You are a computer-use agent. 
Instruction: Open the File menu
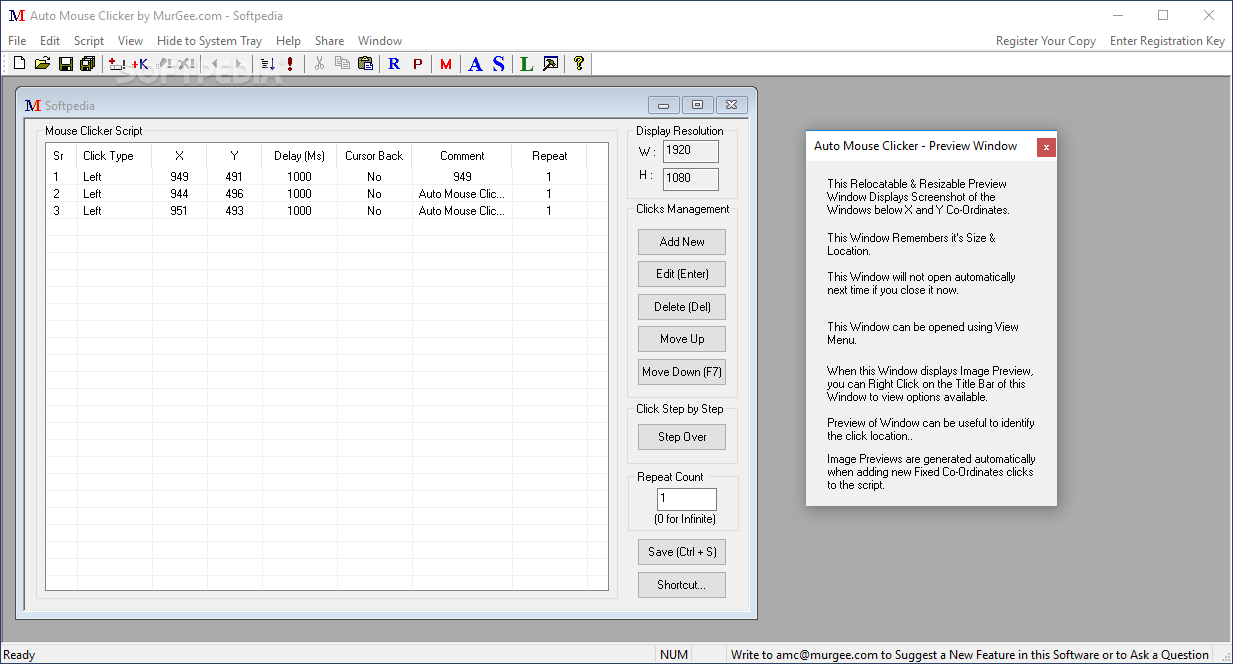(17, 41)
